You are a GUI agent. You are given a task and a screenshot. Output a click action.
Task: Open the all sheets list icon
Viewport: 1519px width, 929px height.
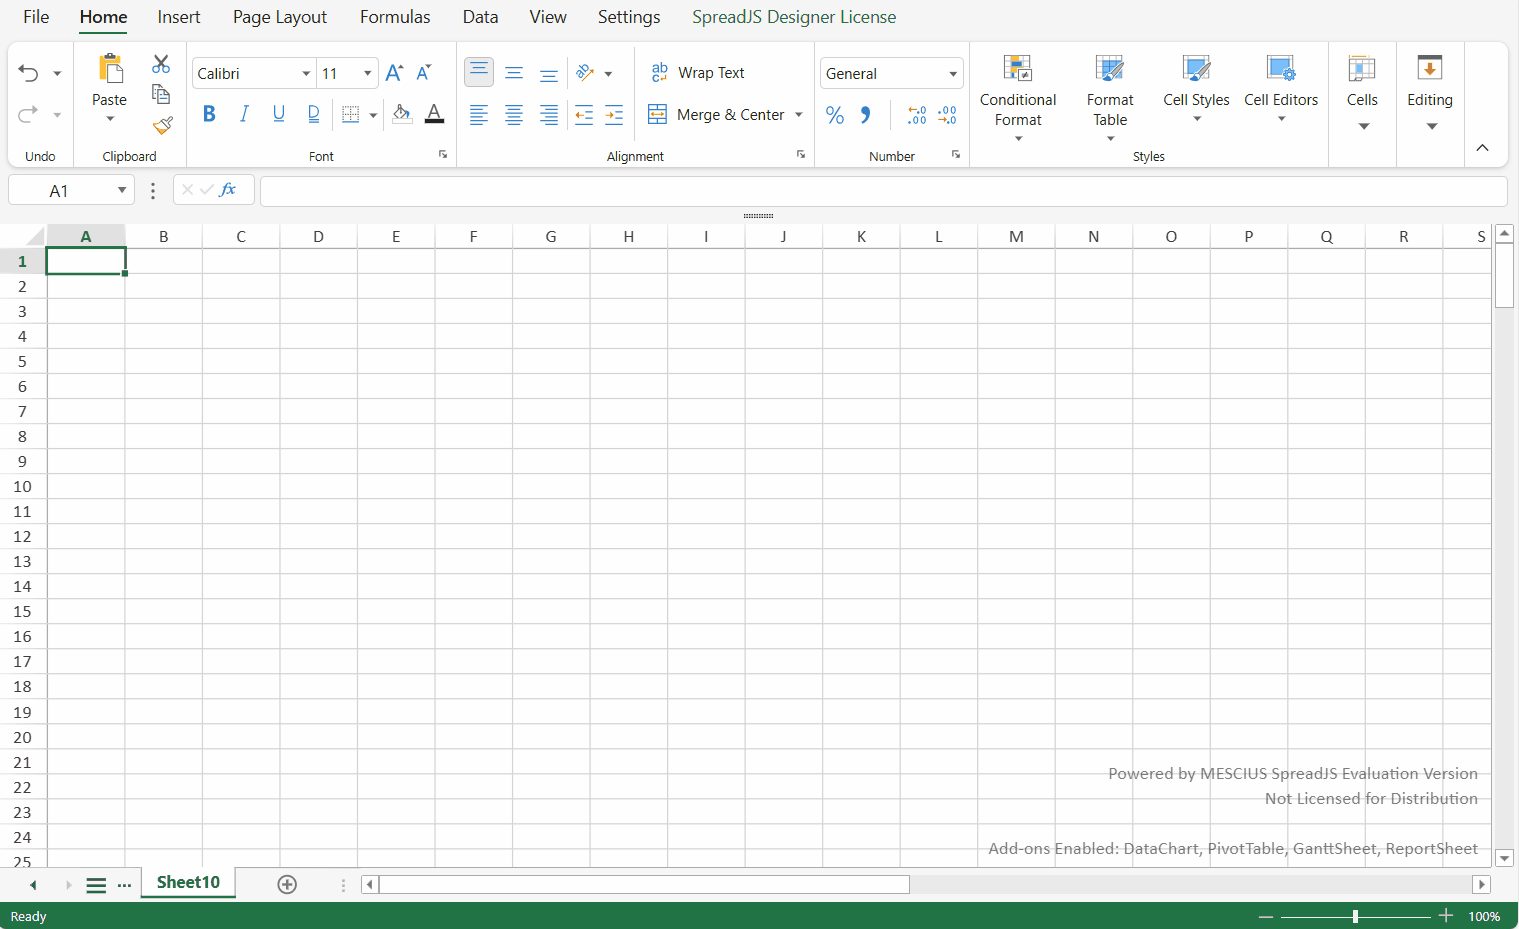tap(96, 885)
